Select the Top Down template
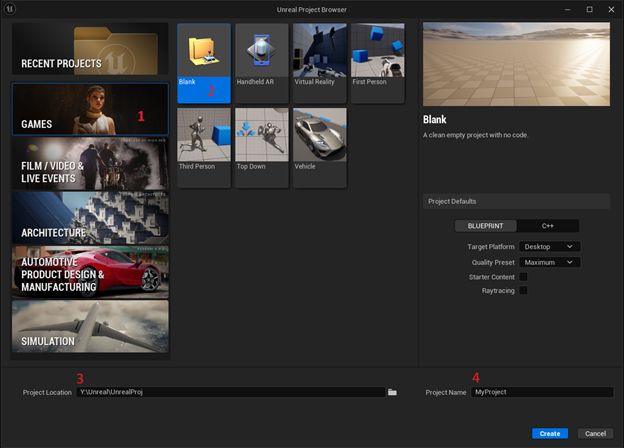 (x=262, y=147)
